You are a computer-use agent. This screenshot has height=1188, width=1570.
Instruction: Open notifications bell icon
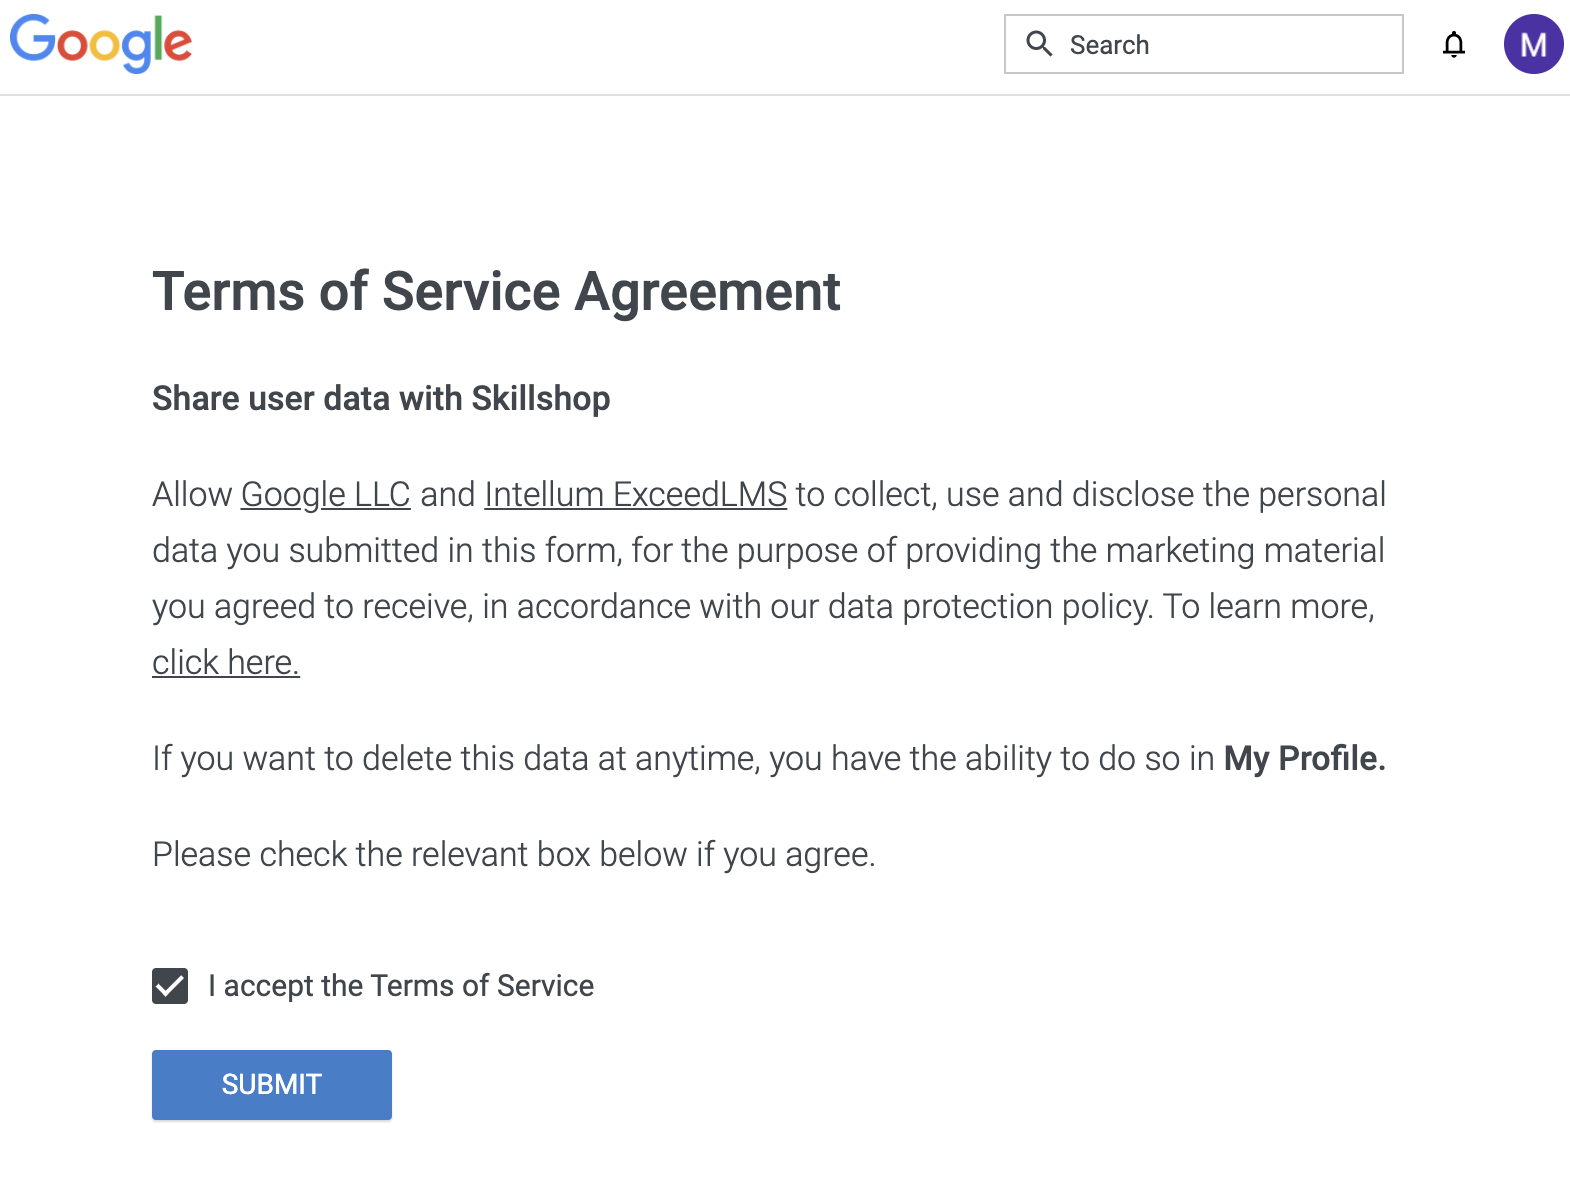click(1454, 44)
